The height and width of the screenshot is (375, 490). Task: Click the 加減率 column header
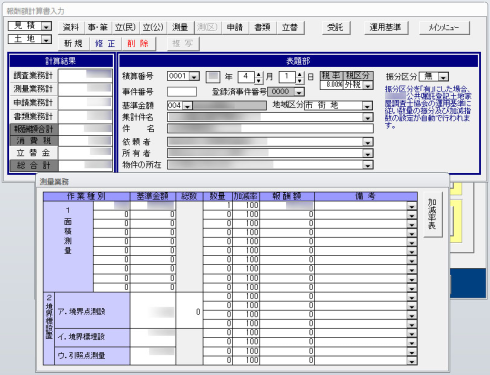pos(246,196)
